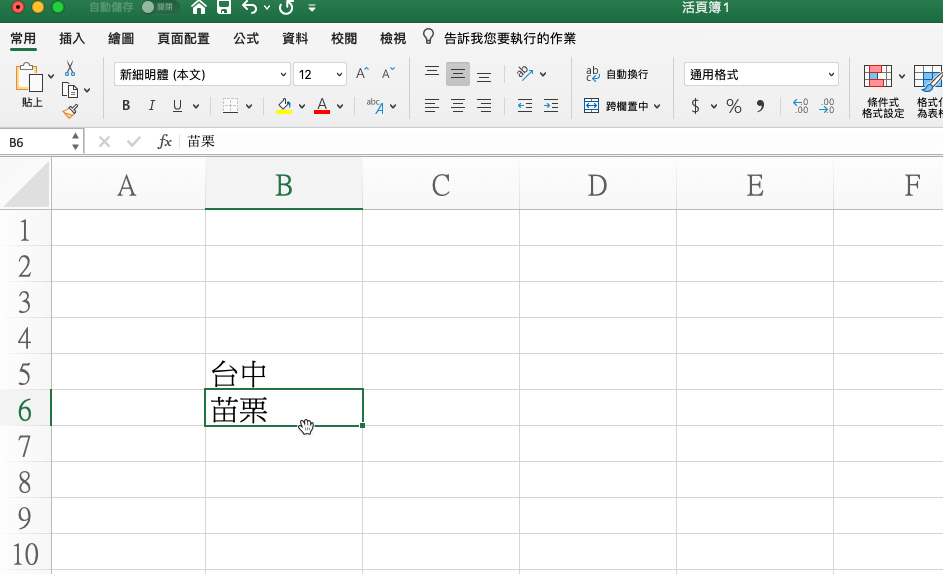Decrease decimal places

pos(827,106)
